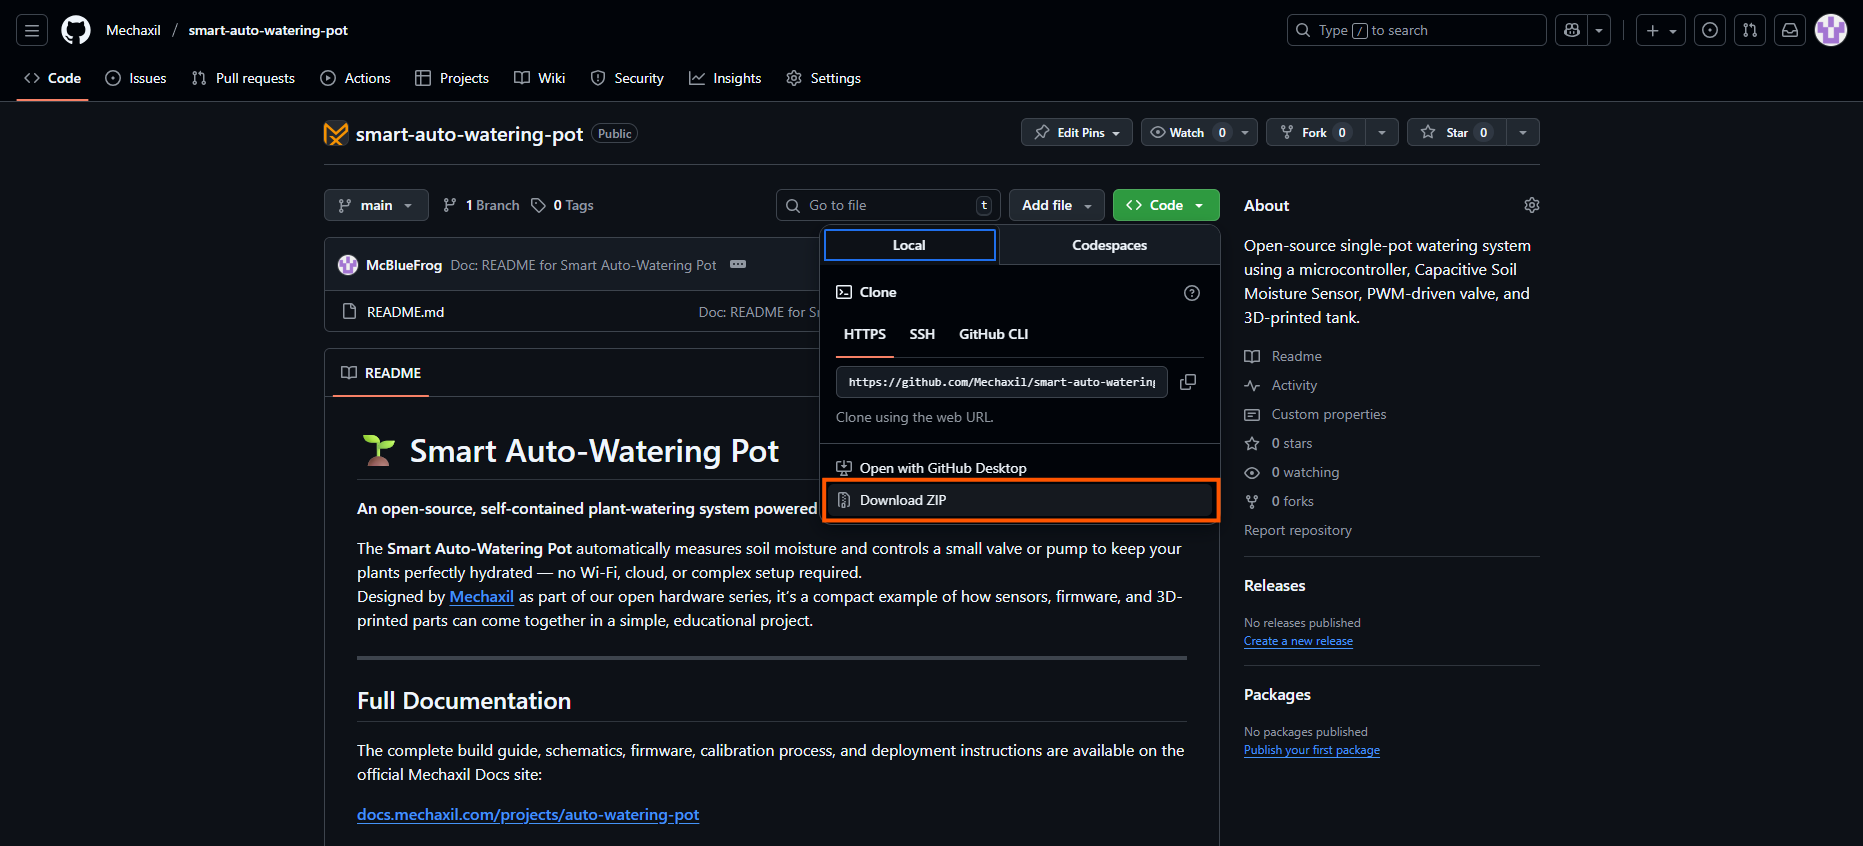Open the create new plus menu
This screenshot has height=846, width=1863.
coord(1661,30)
